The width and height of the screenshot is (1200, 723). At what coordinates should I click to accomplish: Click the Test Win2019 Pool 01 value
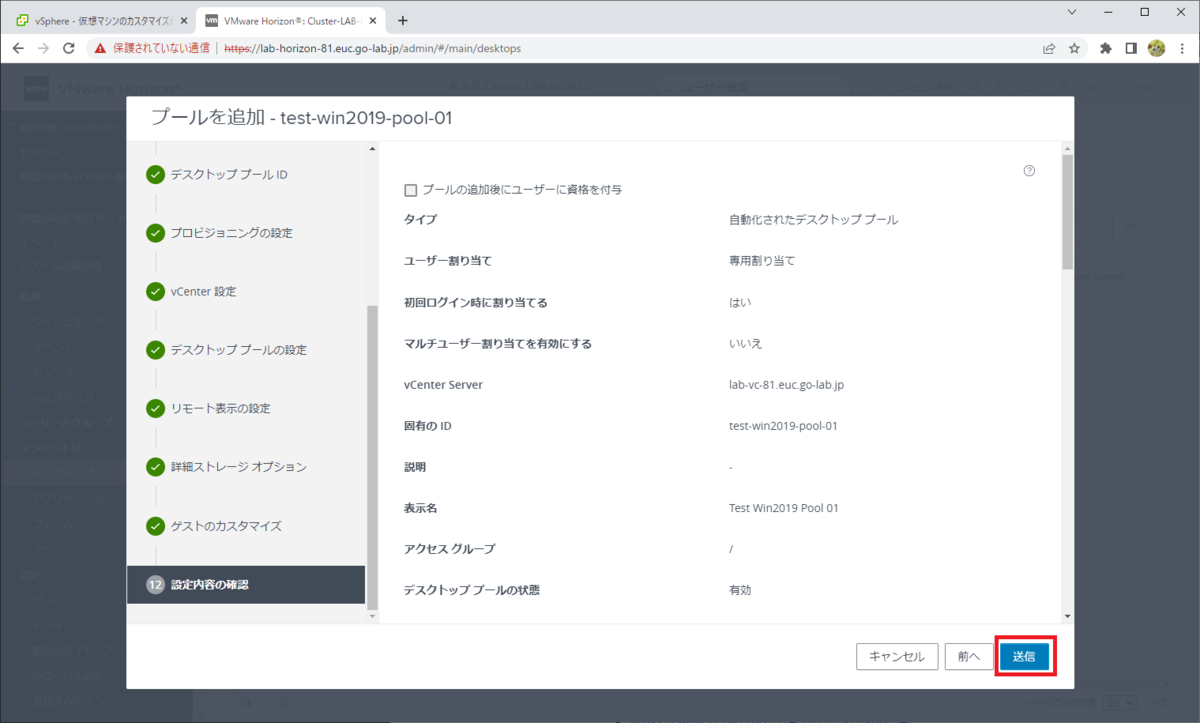coord(784,508)
